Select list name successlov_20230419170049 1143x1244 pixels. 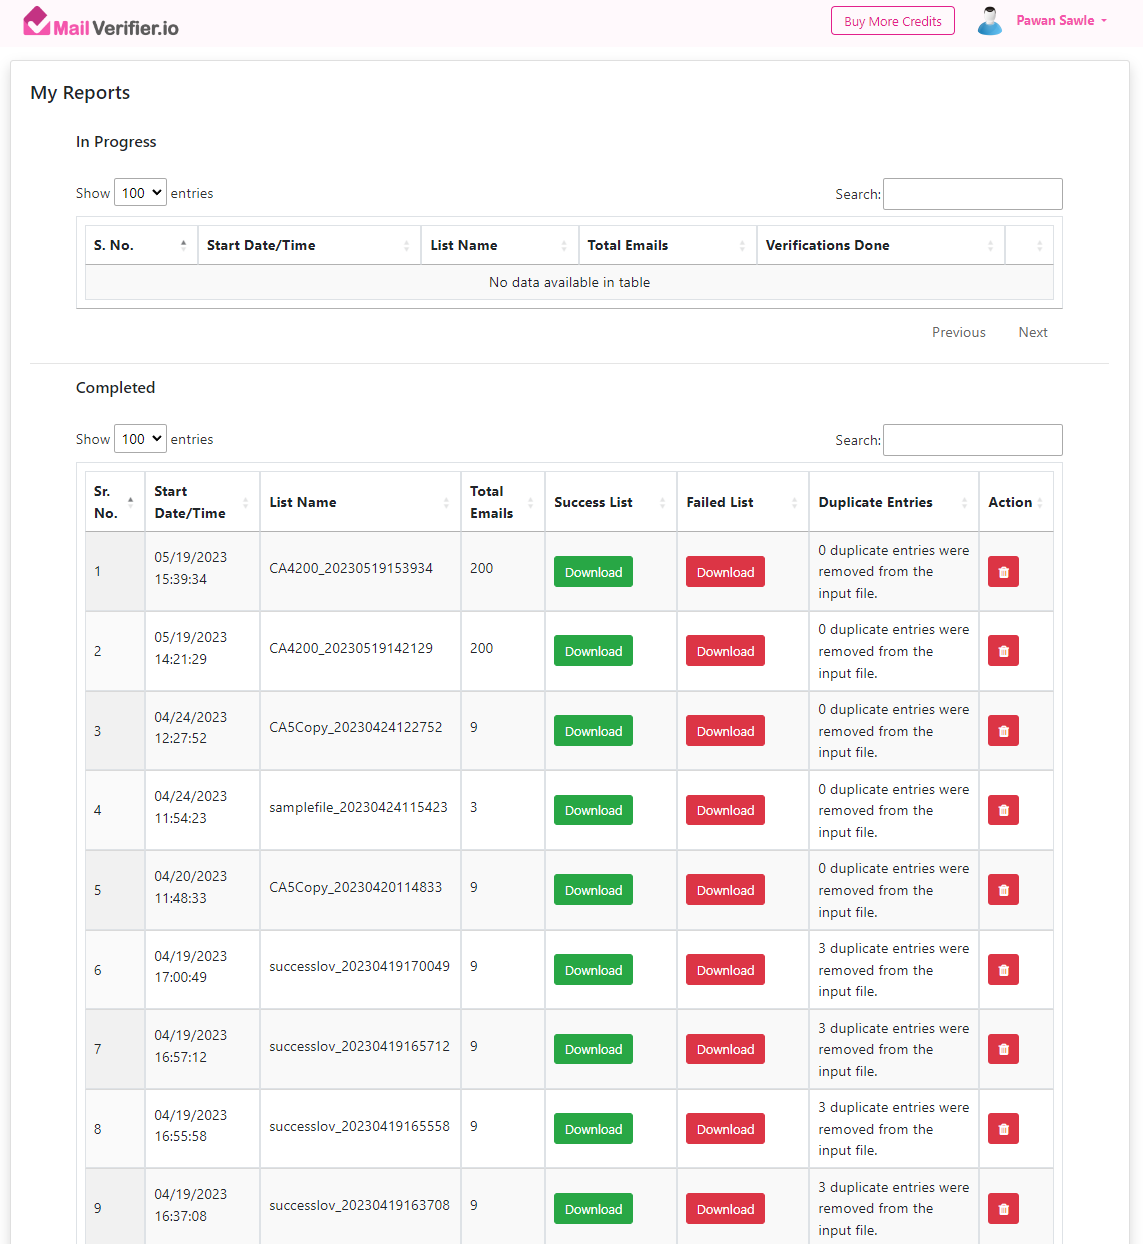359,966
